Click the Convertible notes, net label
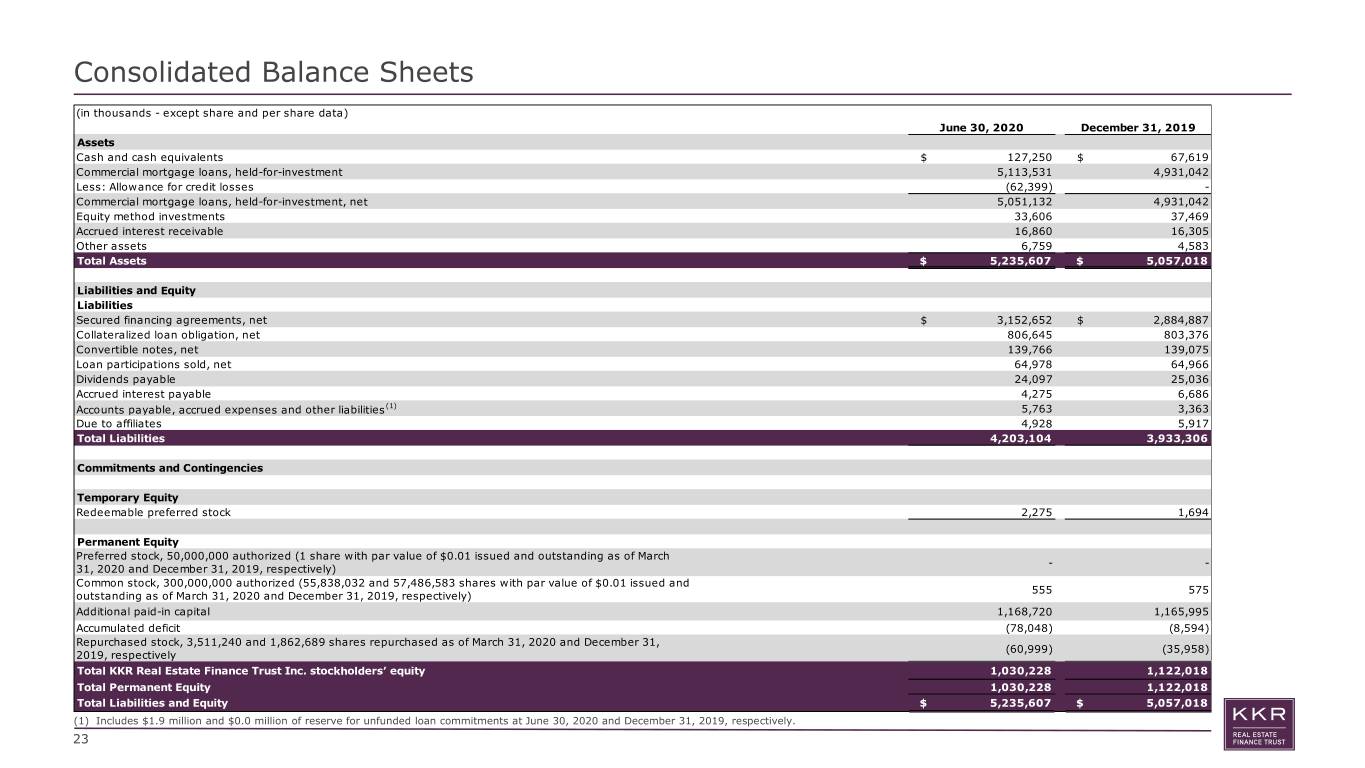The width and height of the screenshot is (1365, 768). click(x=137, y=350)
